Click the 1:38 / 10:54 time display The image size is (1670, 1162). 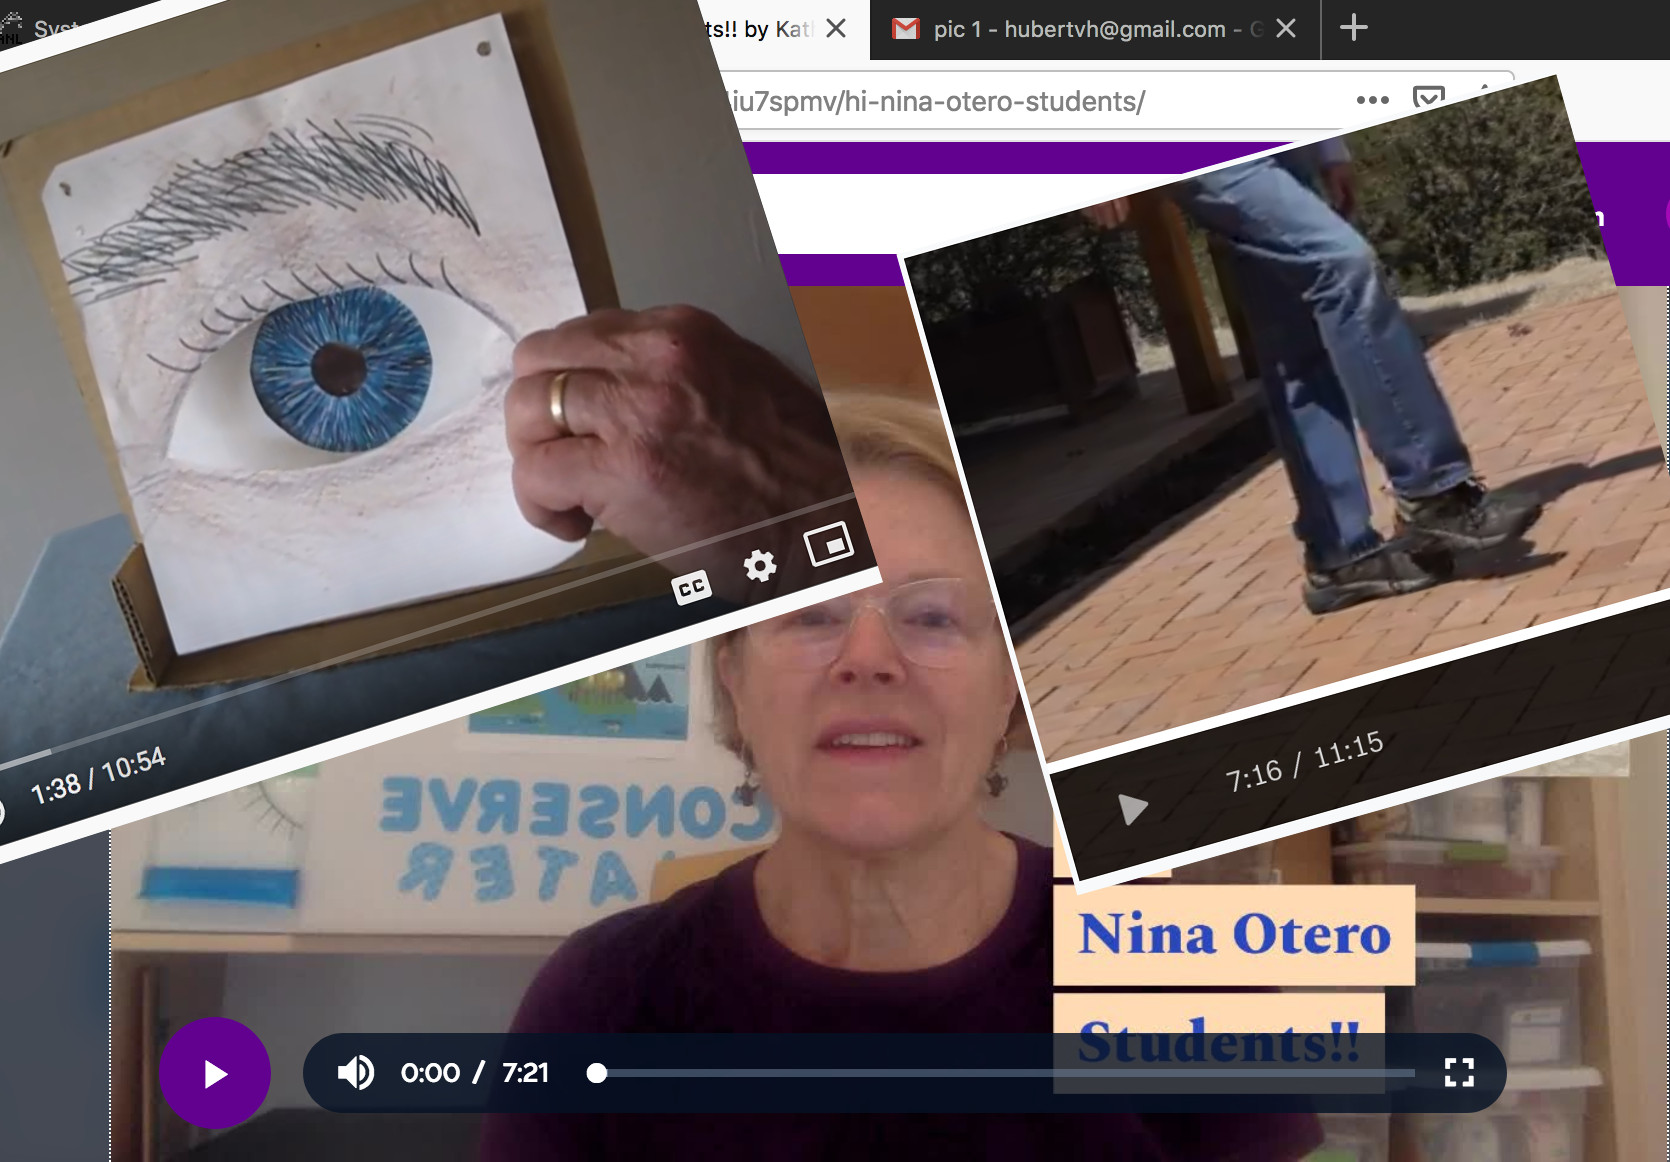click(x=98, y=776)
